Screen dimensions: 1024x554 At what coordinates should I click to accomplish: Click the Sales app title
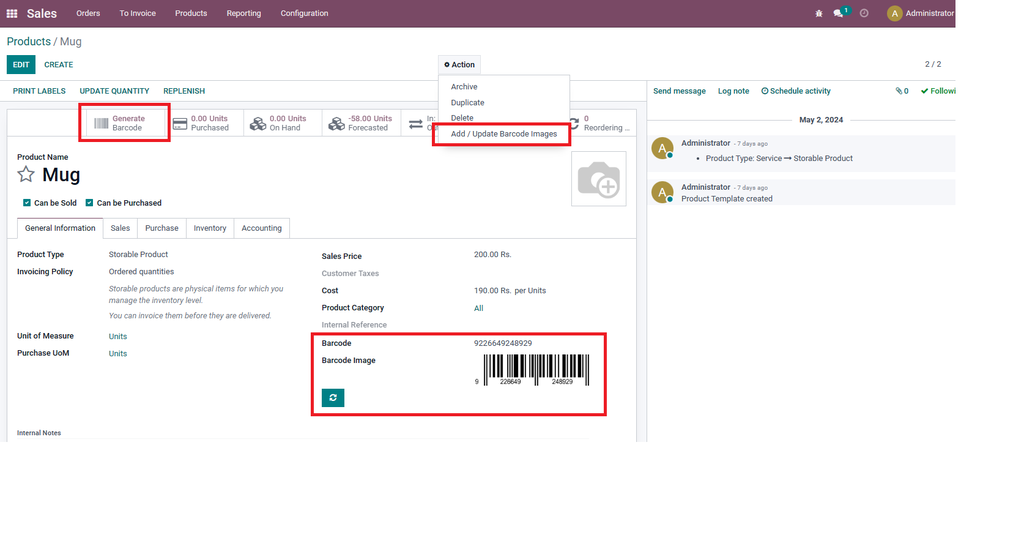tap(42, 13)
